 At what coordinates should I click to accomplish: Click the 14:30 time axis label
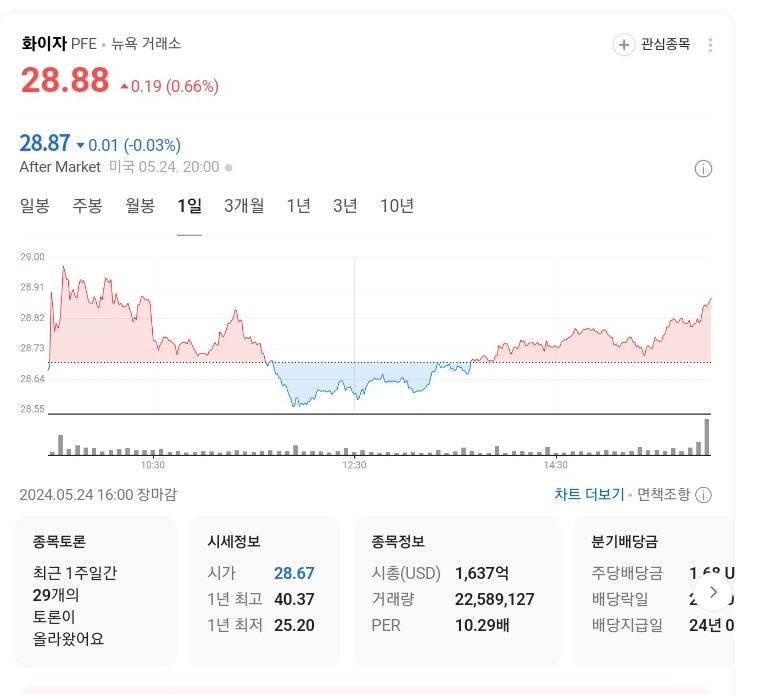point(556,465)
